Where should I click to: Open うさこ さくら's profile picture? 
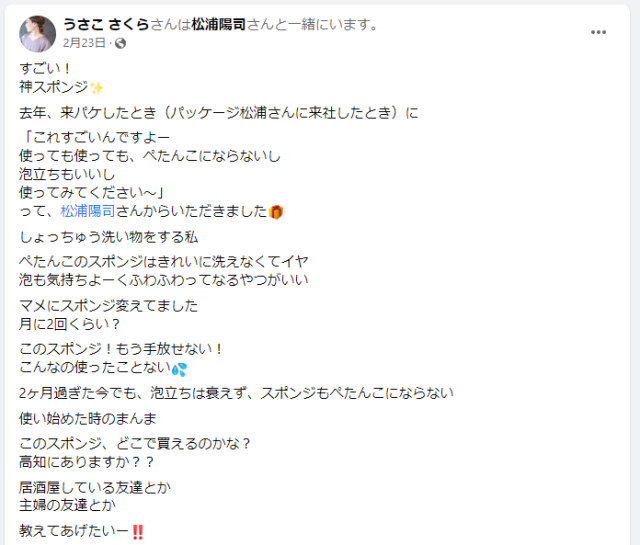38,34
